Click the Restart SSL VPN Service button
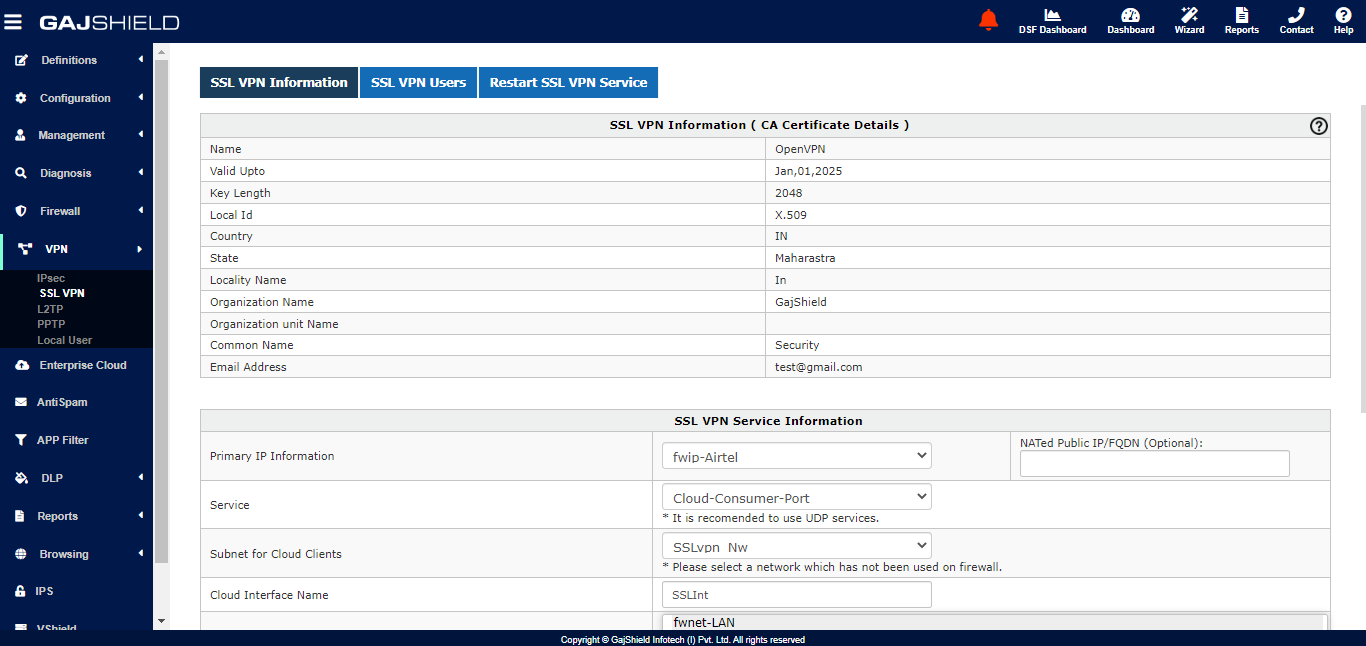This screenshot has width=1366, height=646. click(568, 83)
